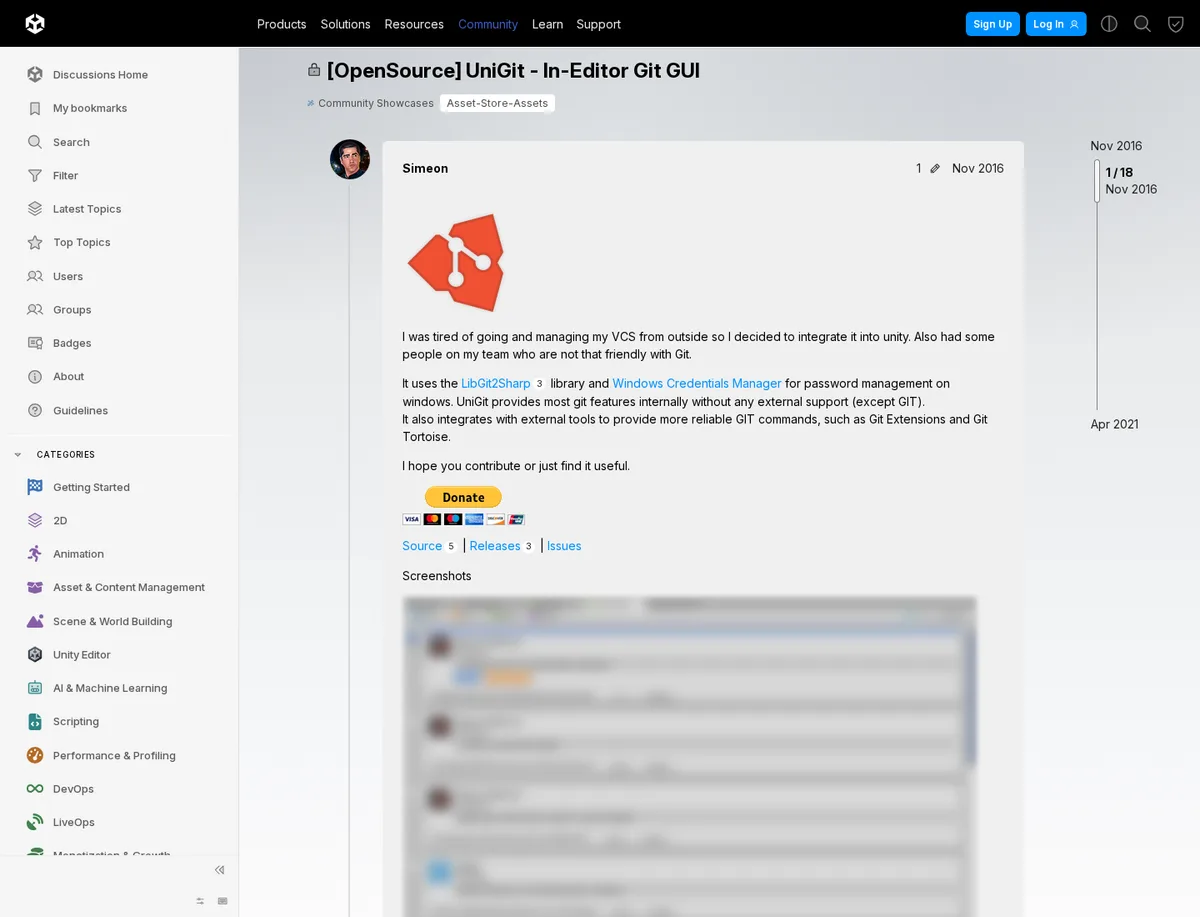This screenshot has width=1200, height=917.
Task: Click the DevOps infinity icon
Action: coord(35,788)
